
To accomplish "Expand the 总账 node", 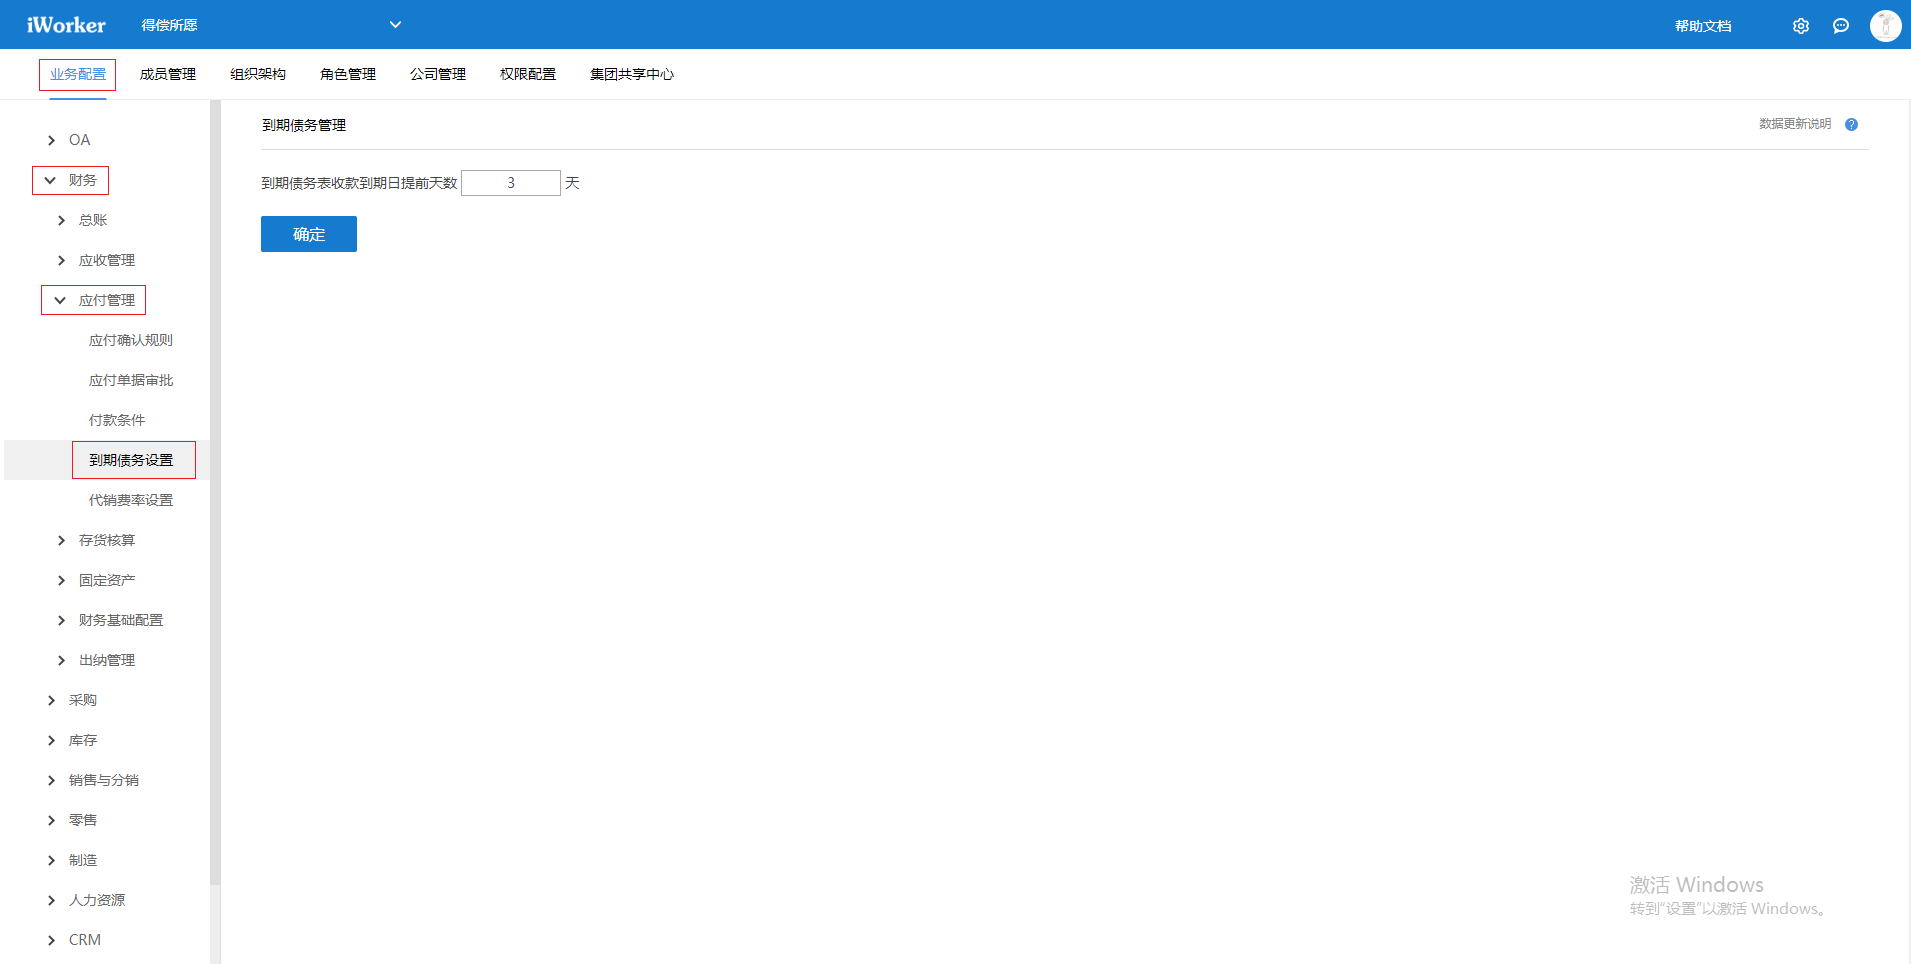I will pos(61,220).
